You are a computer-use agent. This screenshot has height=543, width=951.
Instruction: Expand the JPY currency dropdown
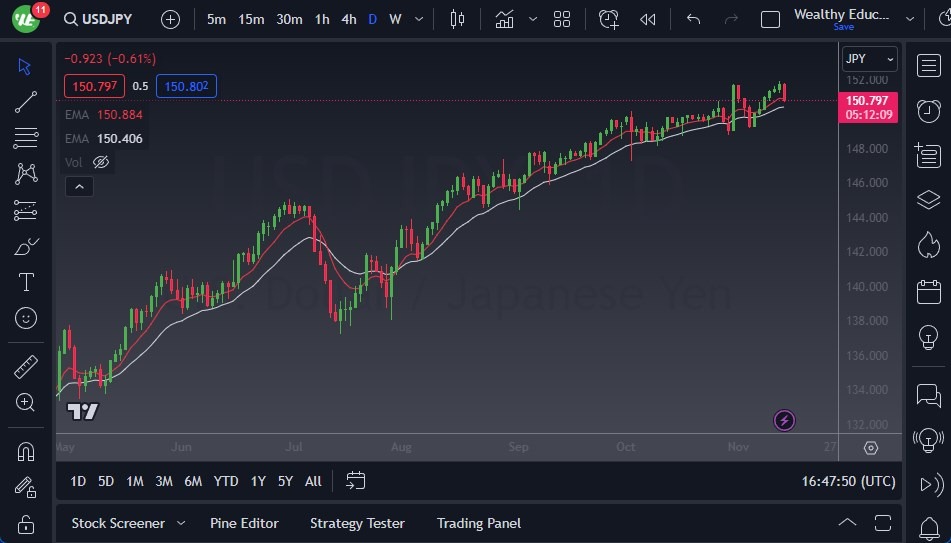[869, 59]
